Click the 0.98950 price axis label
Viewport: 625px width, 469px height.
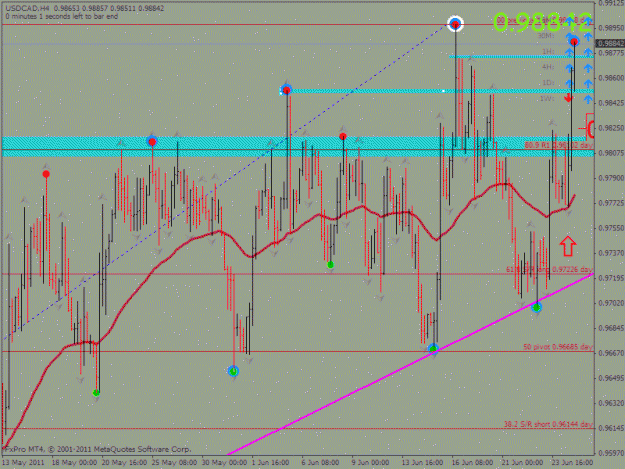click(611, 28)
